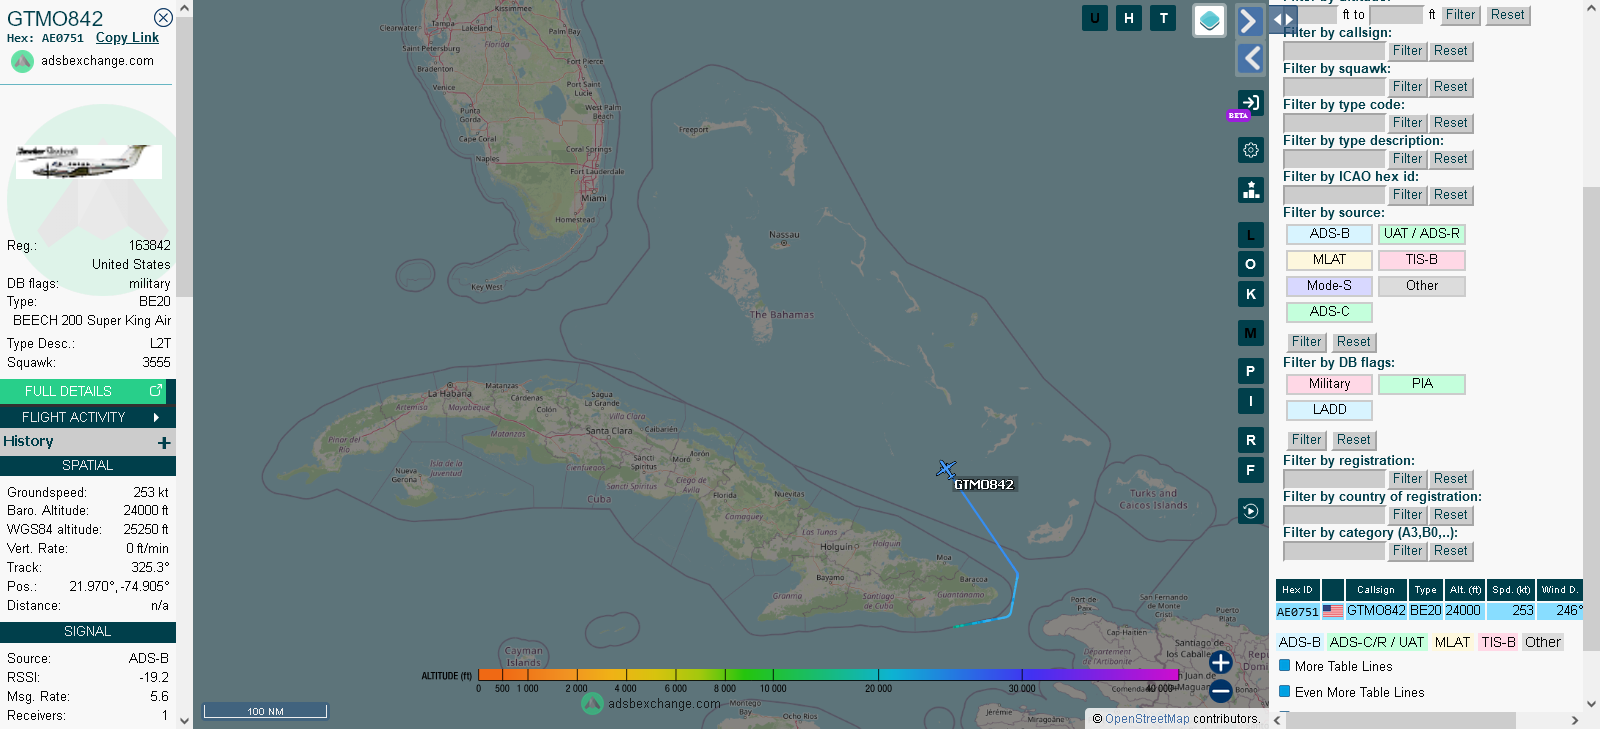1600x729 pixels.
Task: Sort table by Alt. (ft) column
Action: click(x=1465, y=590)
